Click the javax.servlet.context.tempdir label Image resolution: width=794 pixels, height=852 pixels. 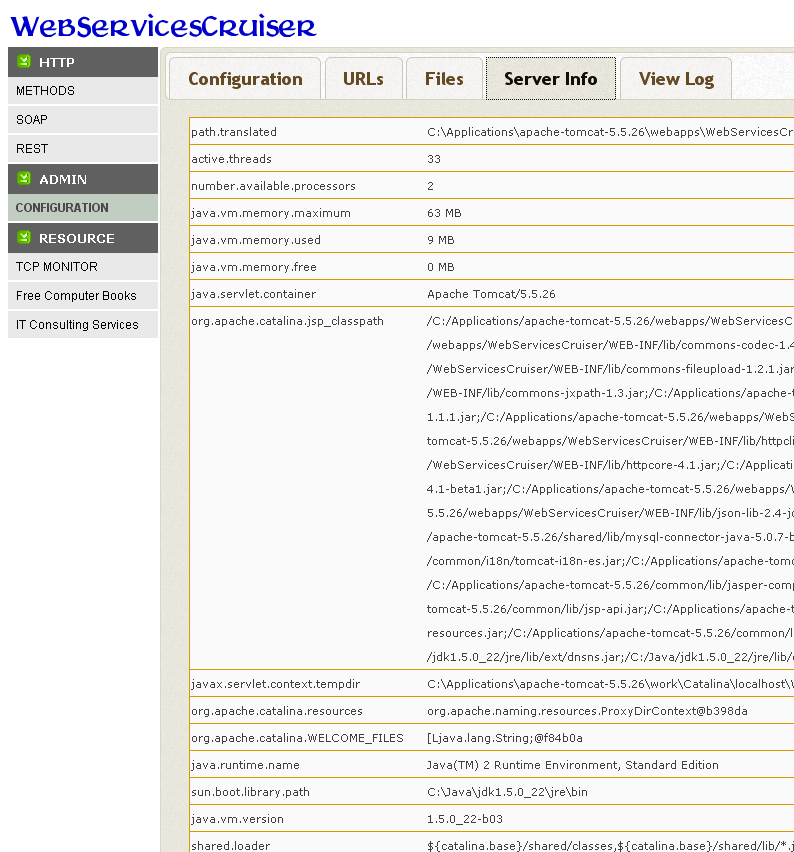coord(276,684)
